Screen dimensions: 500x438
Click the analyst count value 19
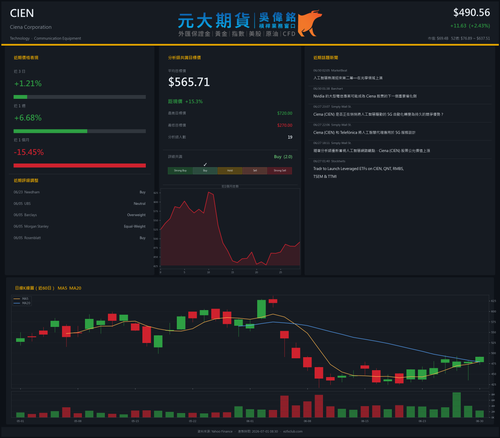[x=290, y=137]
